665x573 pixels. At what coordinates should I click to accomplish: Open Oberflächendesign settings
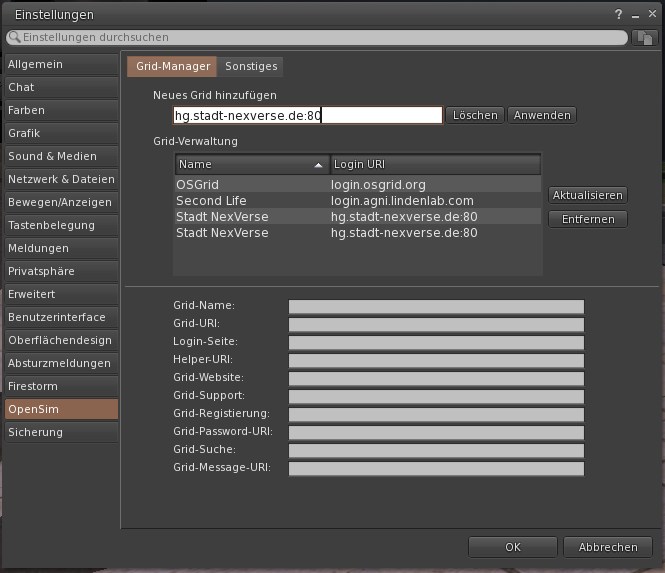pos(62,340)
